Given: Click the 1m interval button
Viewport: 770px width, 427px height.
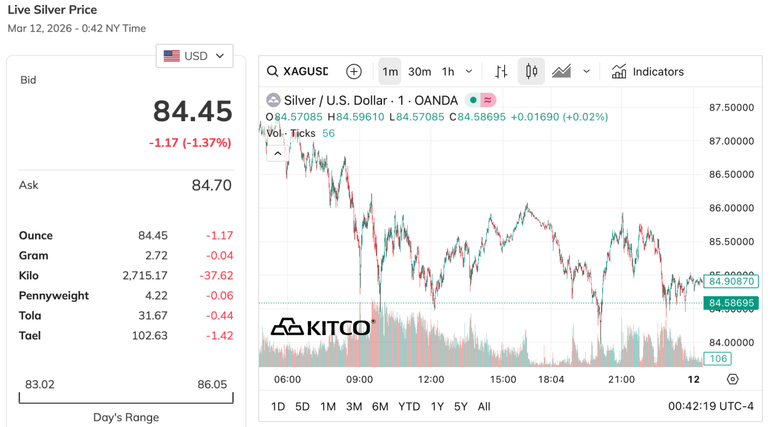Looking at the screenshot, I should [390, 72].
